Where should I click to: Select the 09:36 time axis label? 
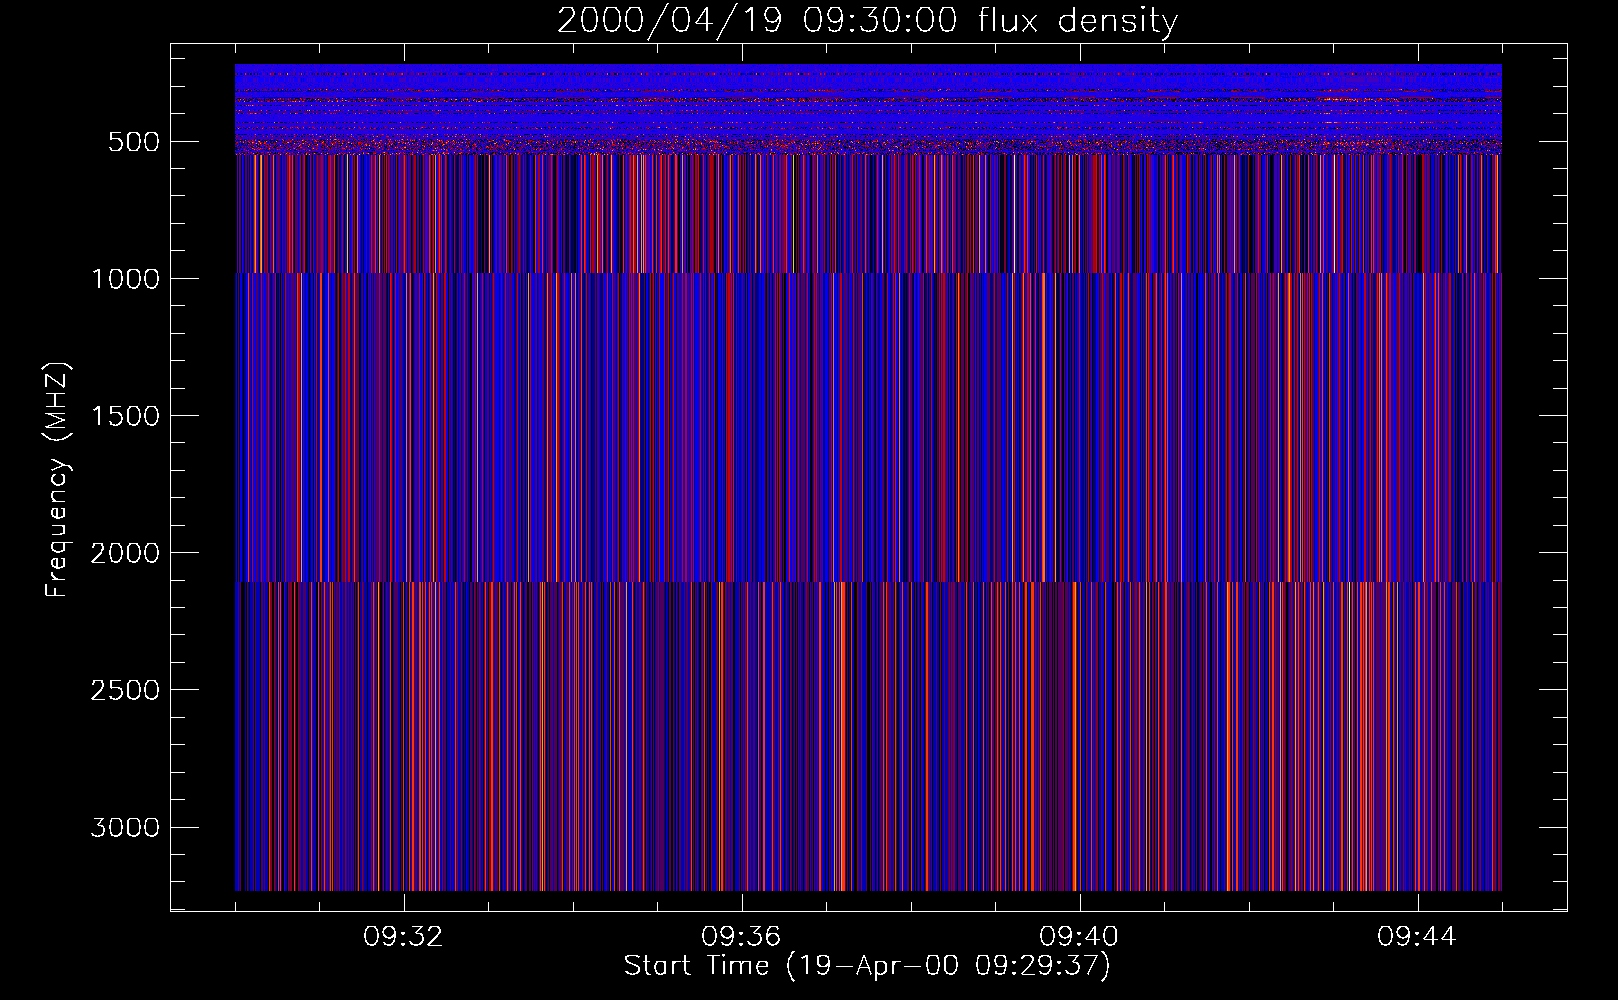741,937
